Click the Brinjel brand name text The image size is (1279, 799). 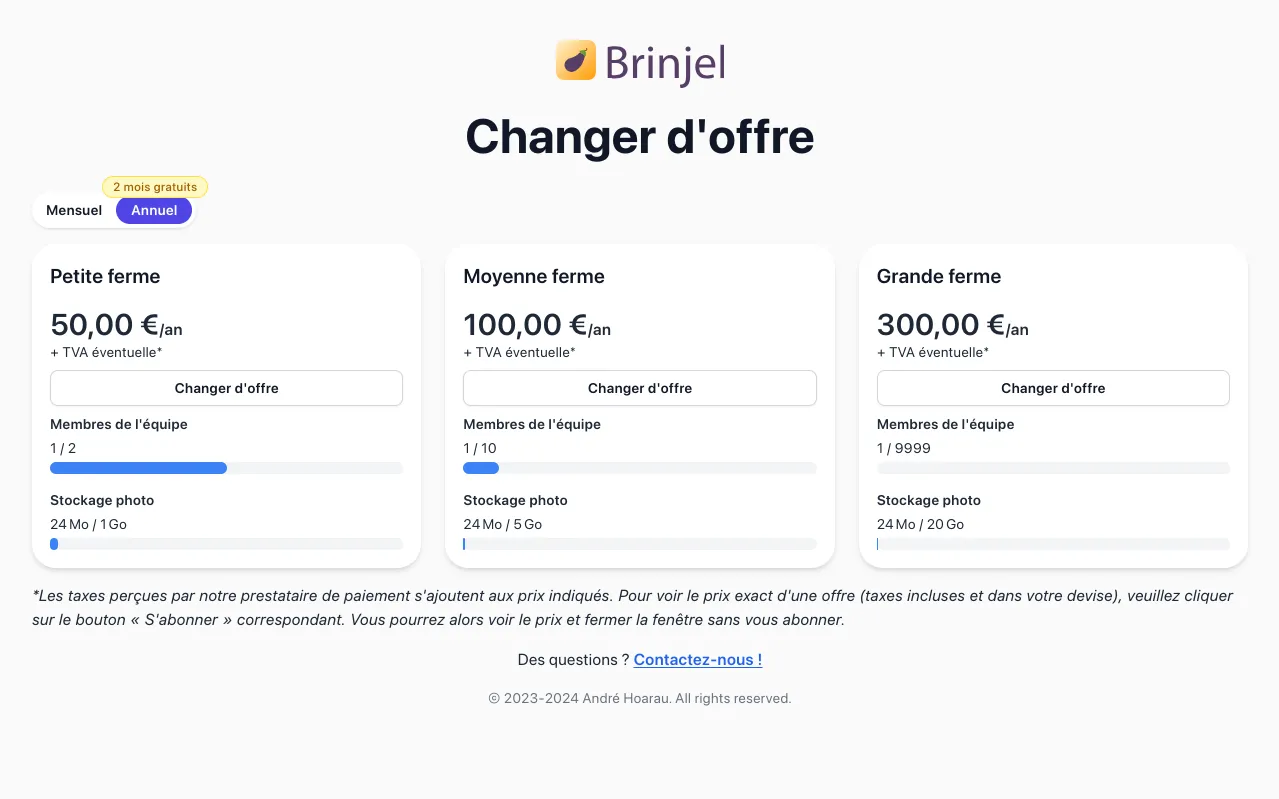664,61
